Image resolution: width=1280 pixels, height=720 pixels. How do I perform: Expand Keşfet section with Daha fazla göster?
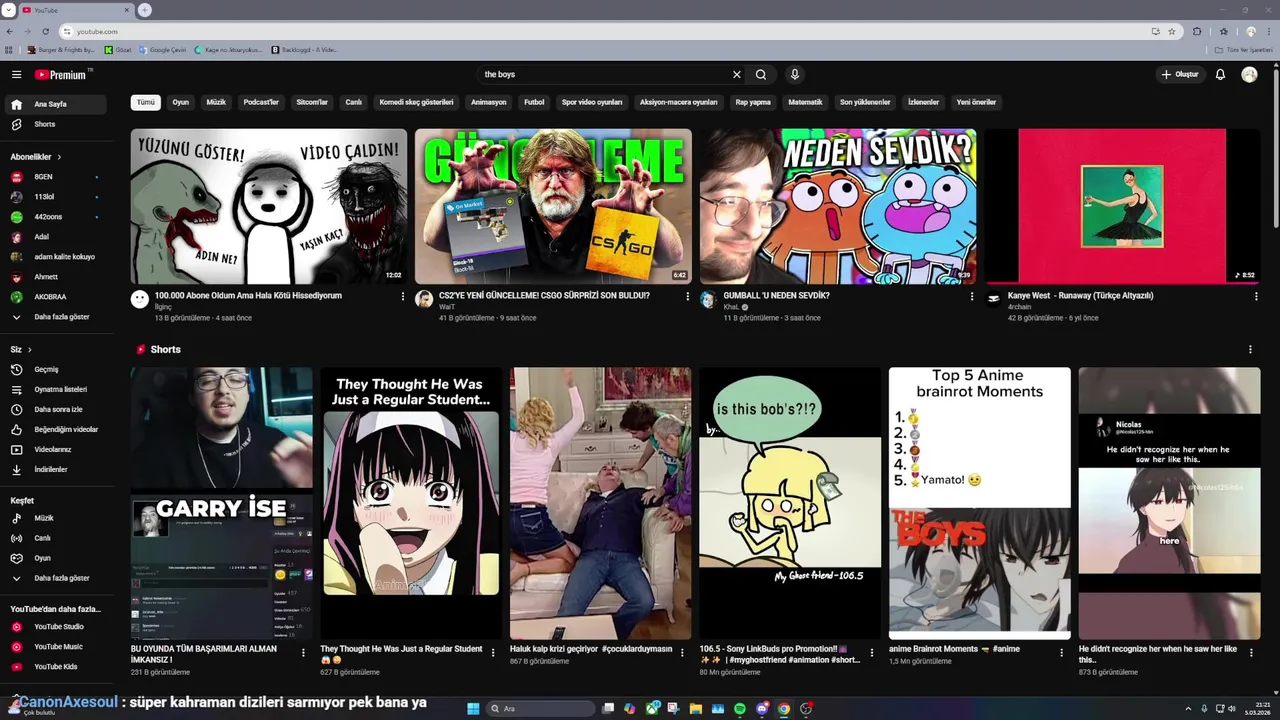(57, 579)
